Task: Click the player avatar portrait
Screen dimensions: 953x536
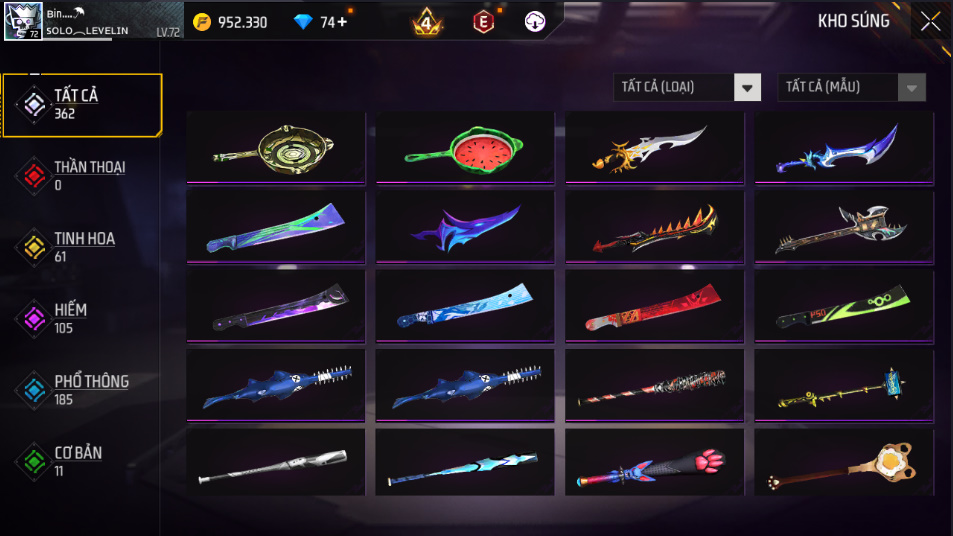Action: tap(24, 21)
